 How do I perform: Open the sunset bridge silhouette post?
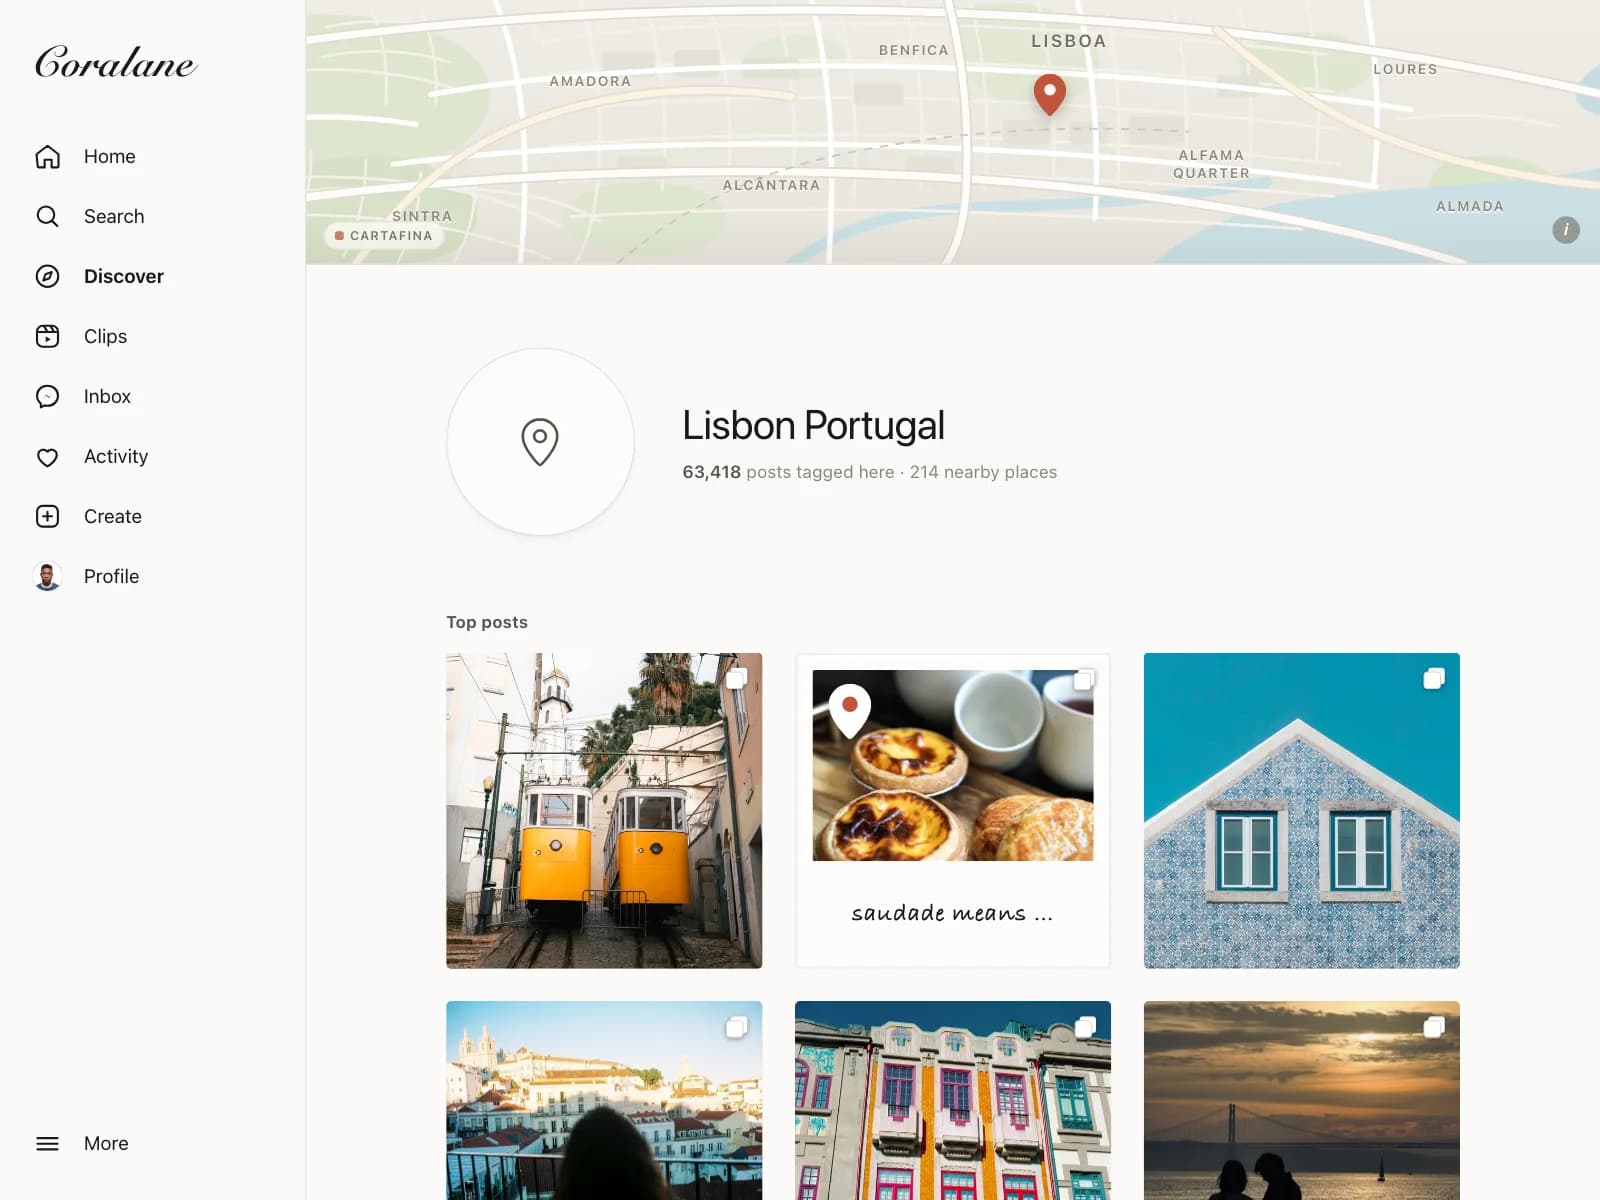pyautogui.click(x=1302, y=1100)
